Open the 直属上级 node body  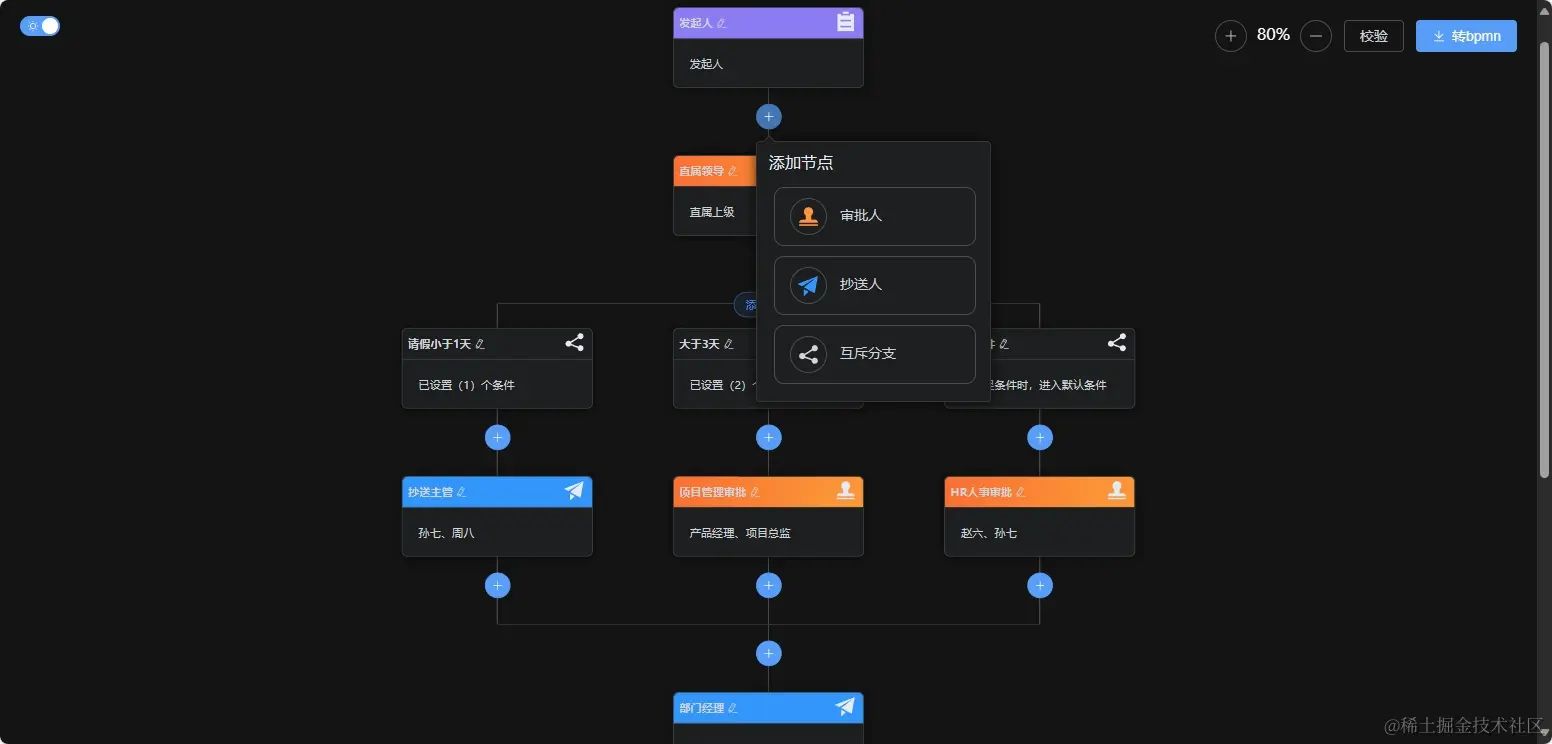714,212
